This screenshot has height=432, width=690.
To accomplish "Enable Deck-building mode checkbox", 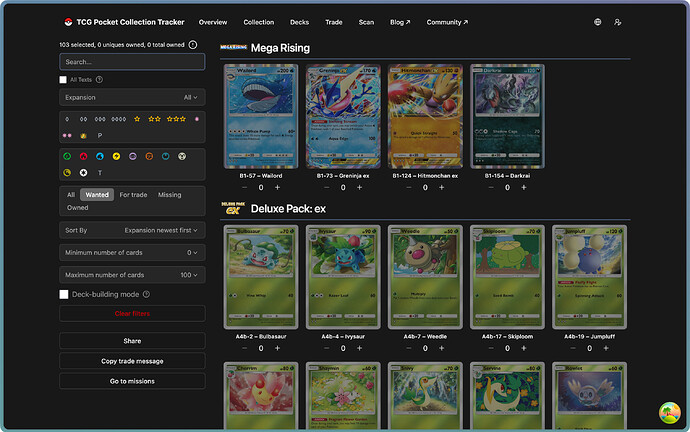I will coord(64,294).
